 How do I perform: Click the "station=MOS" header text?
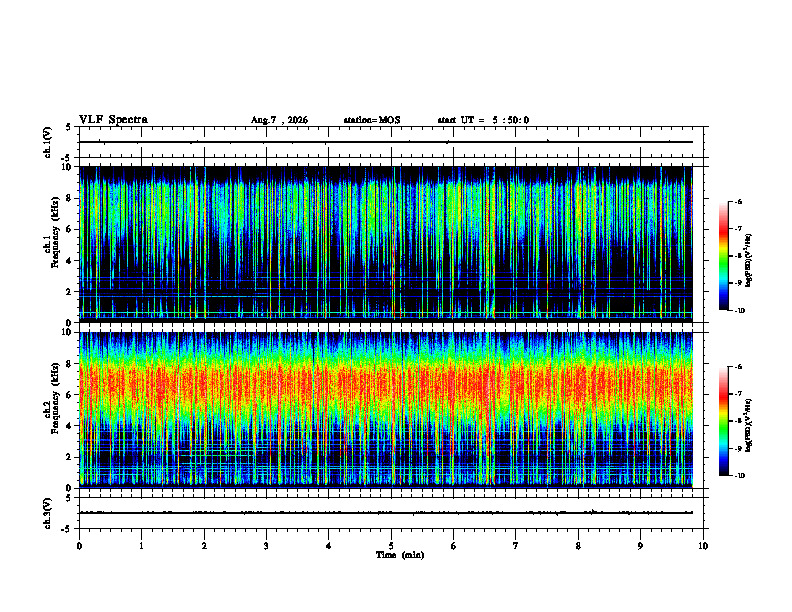pyautogui.click(x=372, y=120)
